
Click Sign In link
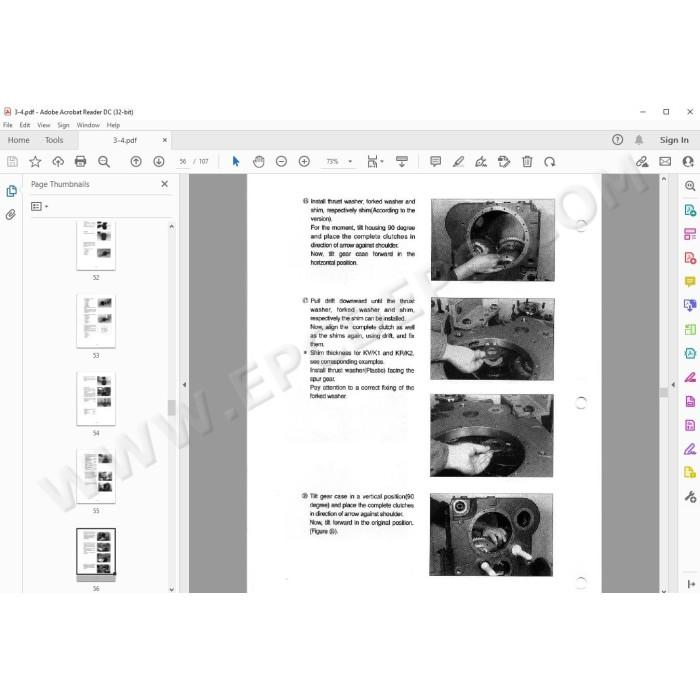pos(674,140)
